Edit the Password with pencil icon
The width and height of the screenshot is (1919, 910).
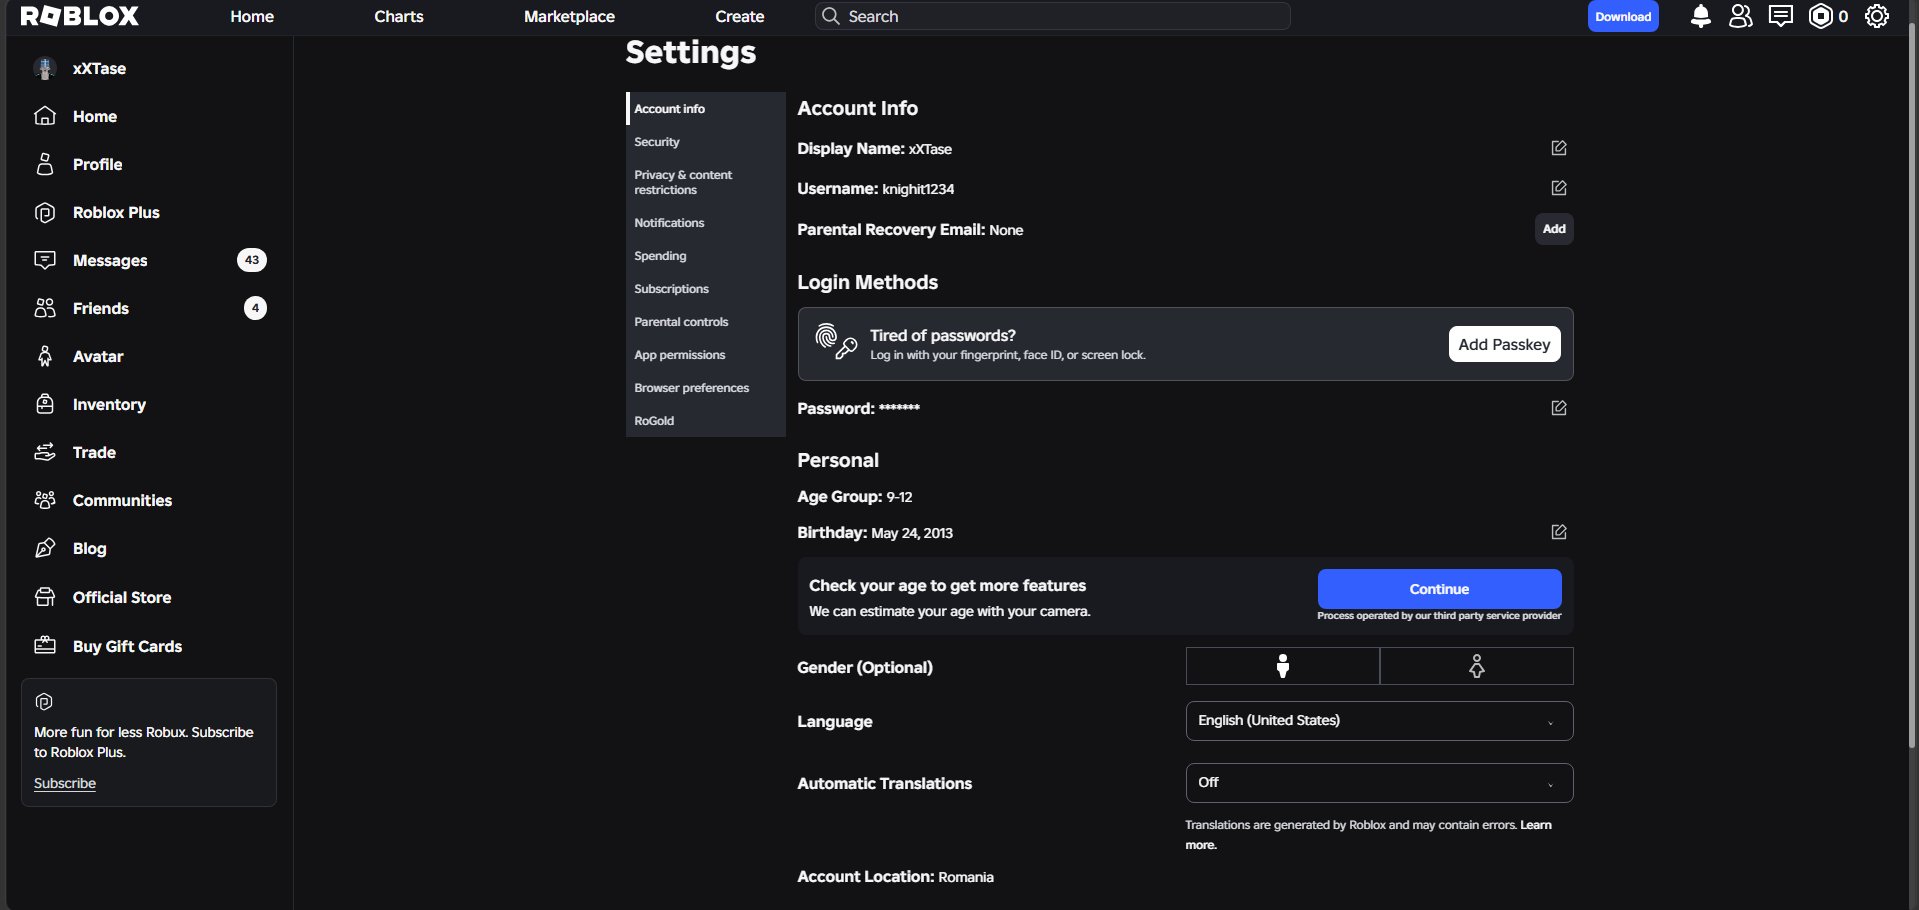(1558, 408)
